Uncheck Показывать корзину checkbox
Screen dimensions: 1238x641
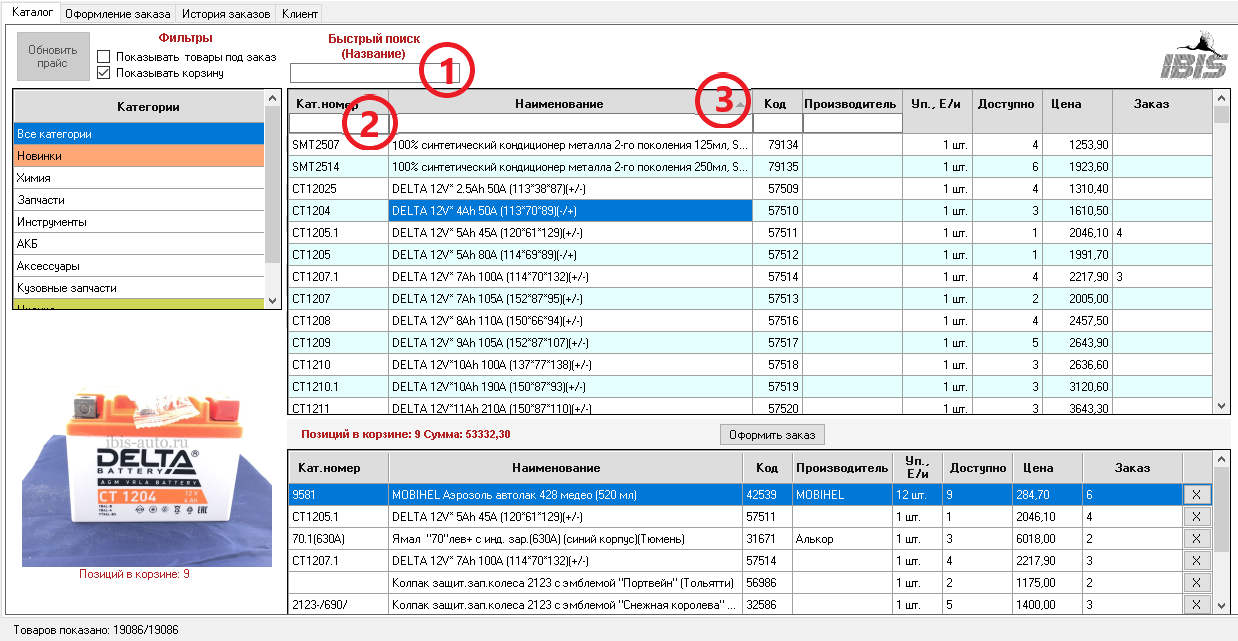[x=104, y=73]
